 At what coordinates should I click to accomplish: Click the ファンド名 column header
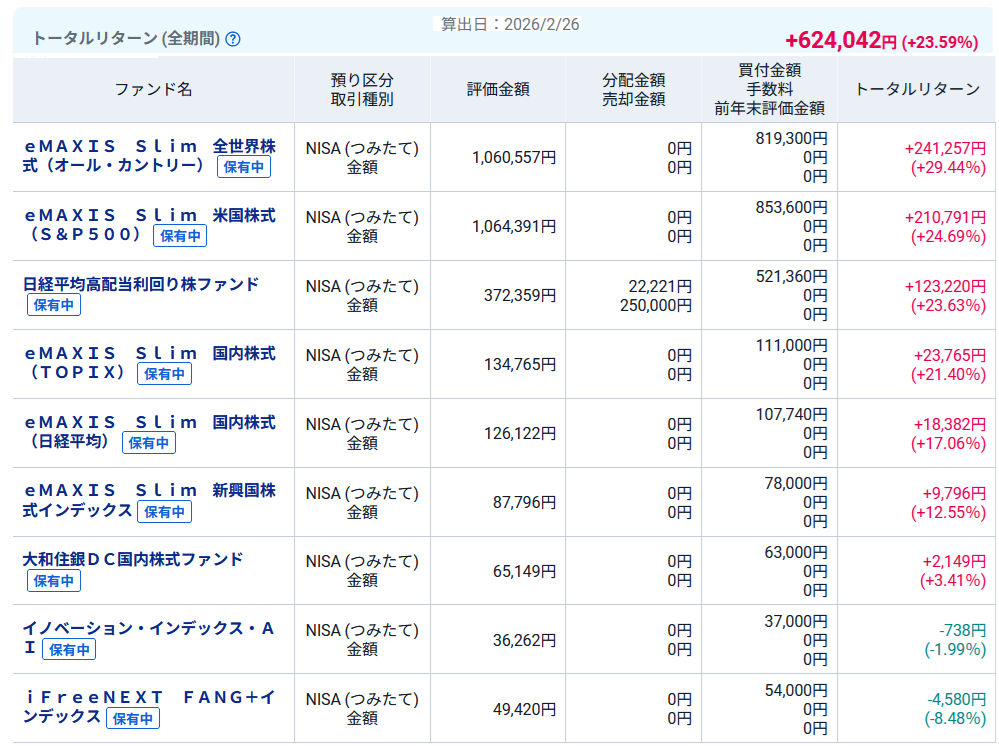[154, 89]
